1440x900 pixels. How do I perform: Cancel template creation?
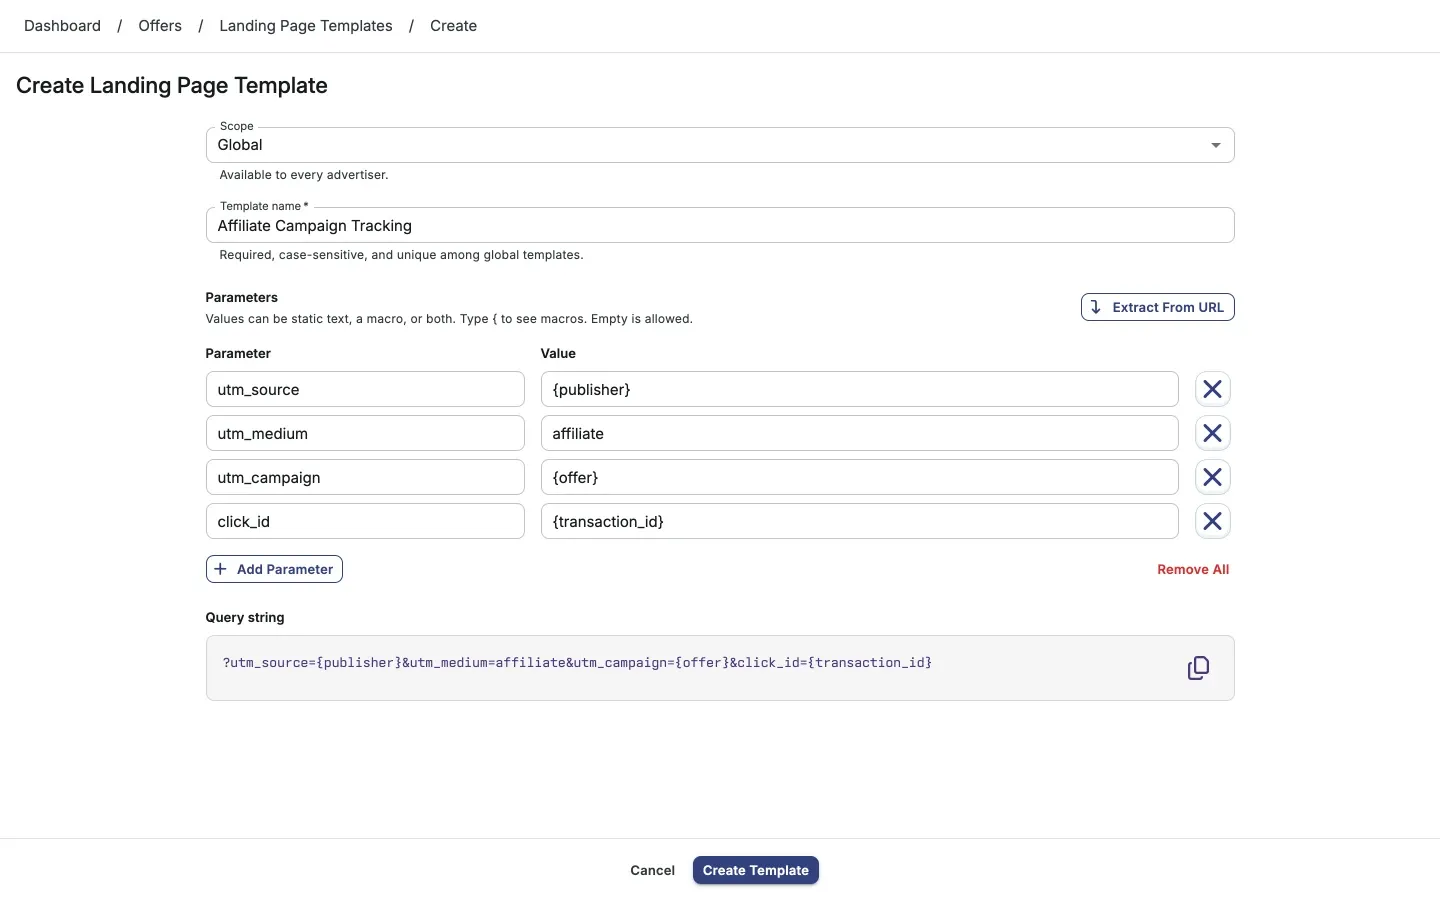[652, 870]
